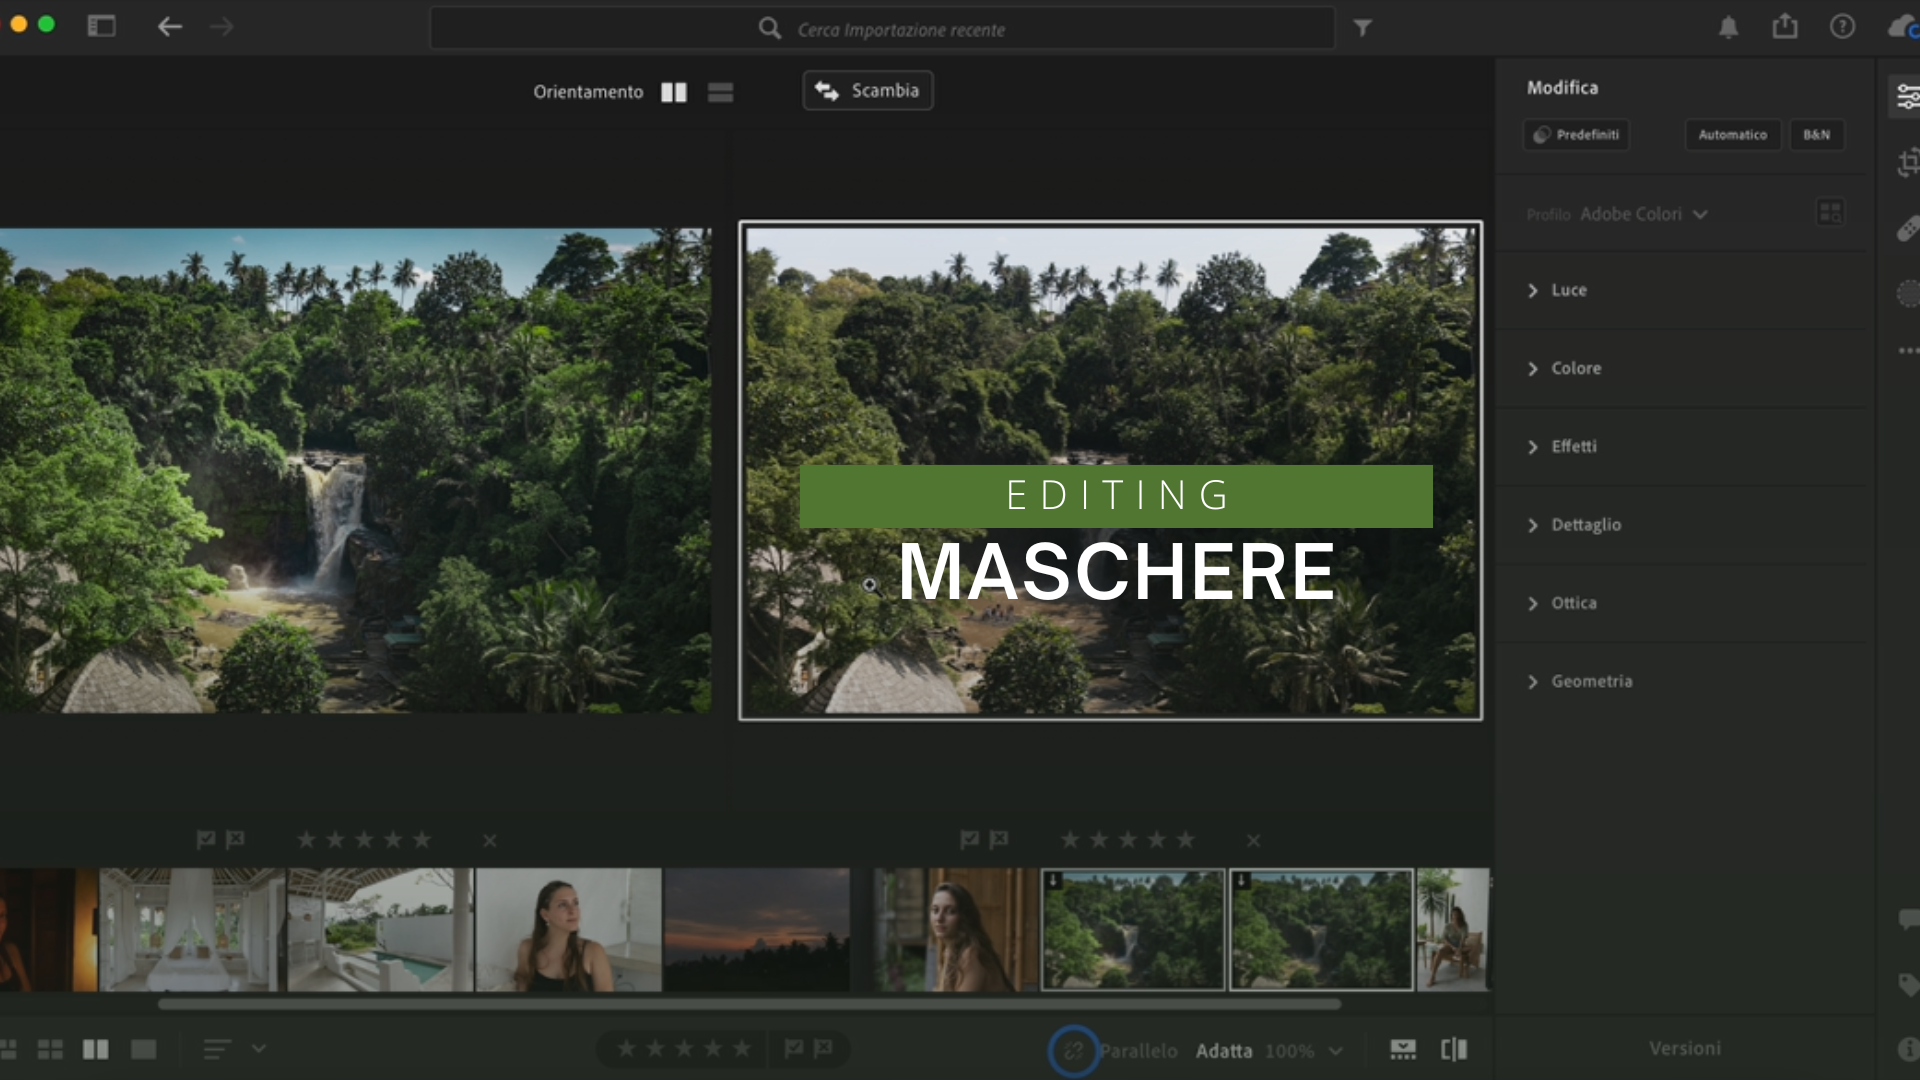The width and height of the screenshot is (1920, 1080).
Task: Select stacked top-bottom orientation icon
Action: coord(720,92)
